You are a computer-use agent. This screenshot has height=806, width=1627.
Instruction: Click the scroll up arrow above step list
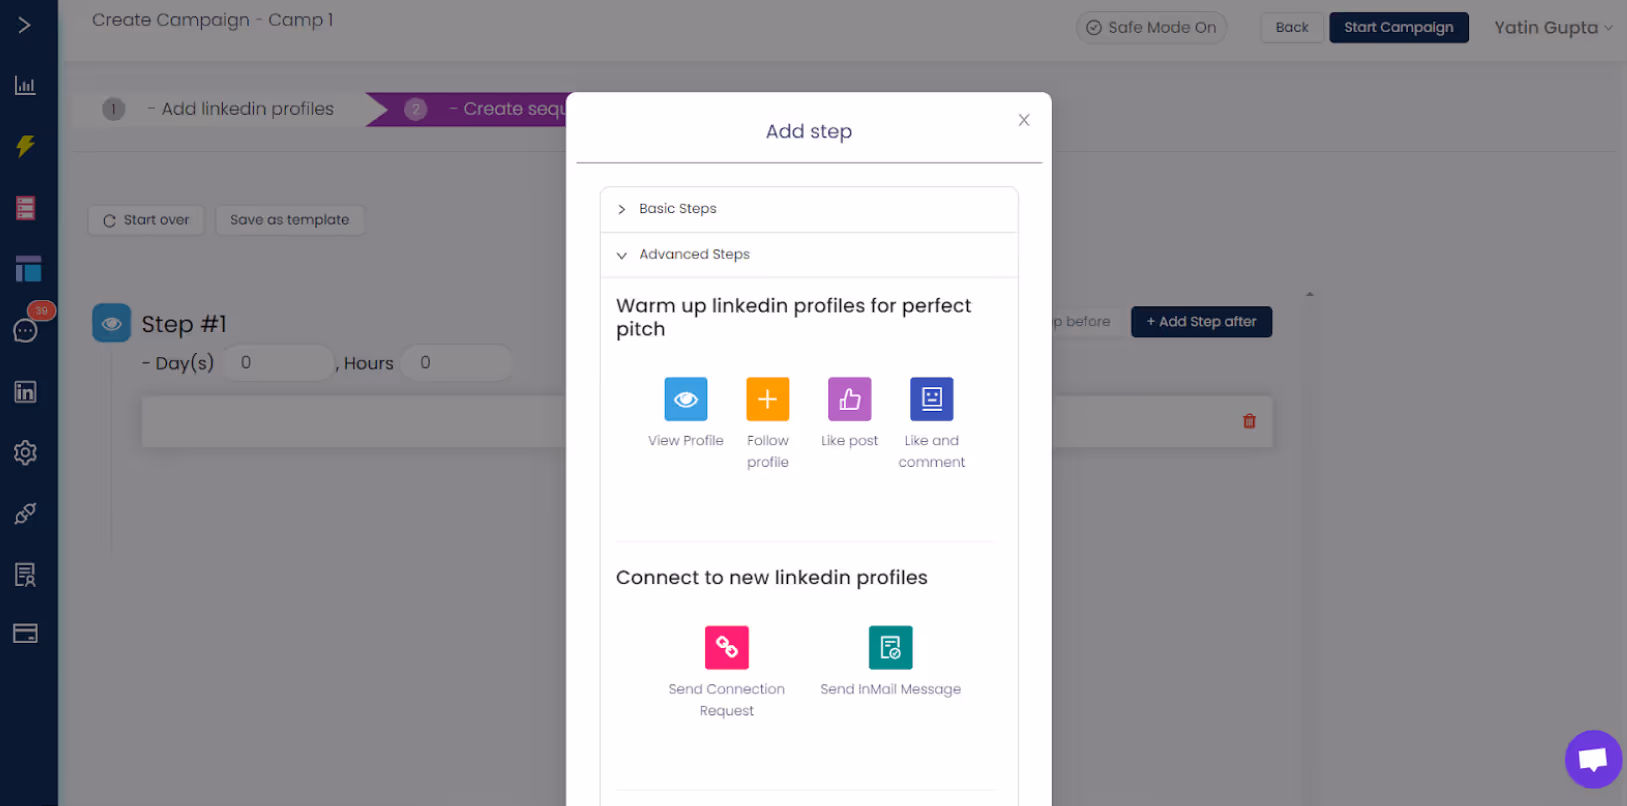tap(1309, 294)
